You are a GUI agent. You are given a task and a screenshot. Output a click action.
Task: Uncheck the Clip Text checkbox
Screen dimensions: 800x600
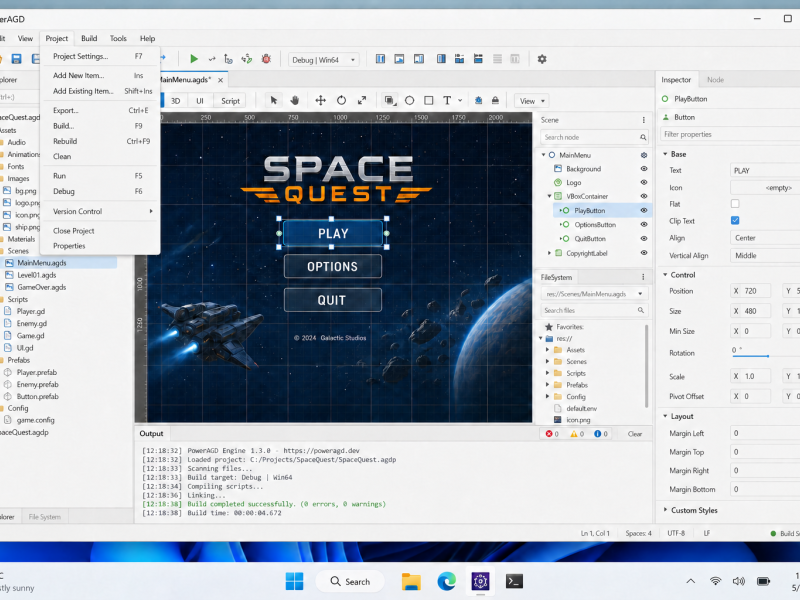[x=735, y=220]
